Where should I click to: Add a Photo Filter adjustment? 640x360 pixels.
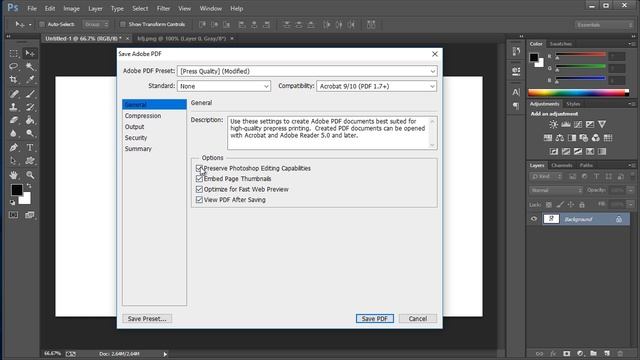(584, 138)
